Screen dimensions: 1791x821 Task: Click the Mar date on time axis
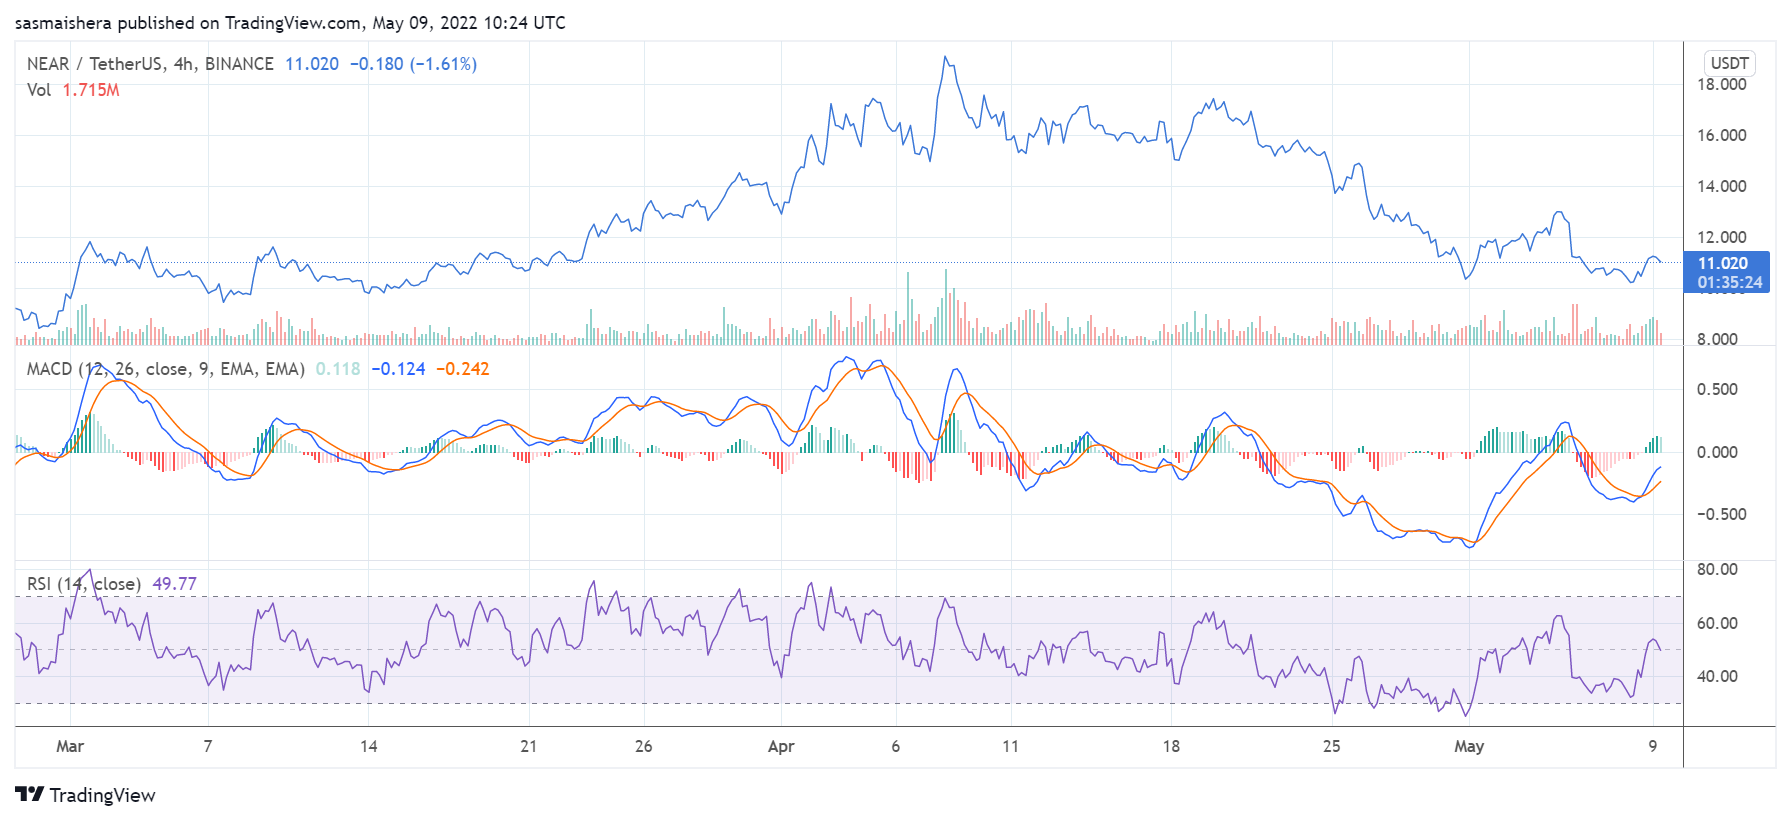tap(70, 746)
